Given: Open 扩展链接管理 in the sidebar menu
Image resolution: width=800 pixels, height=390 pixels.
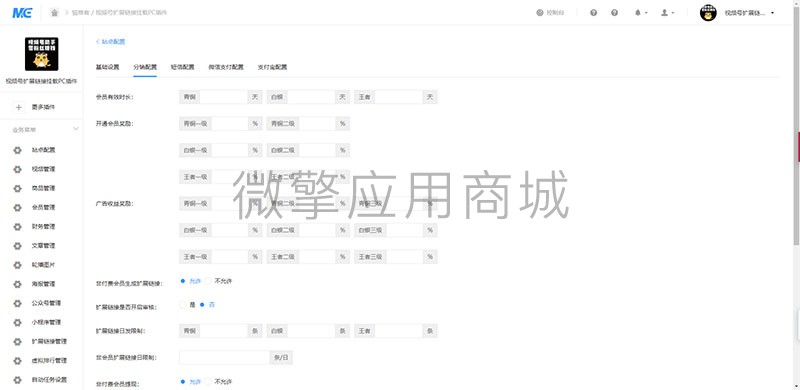Looking at the screenshot, I should coord(49,341).
